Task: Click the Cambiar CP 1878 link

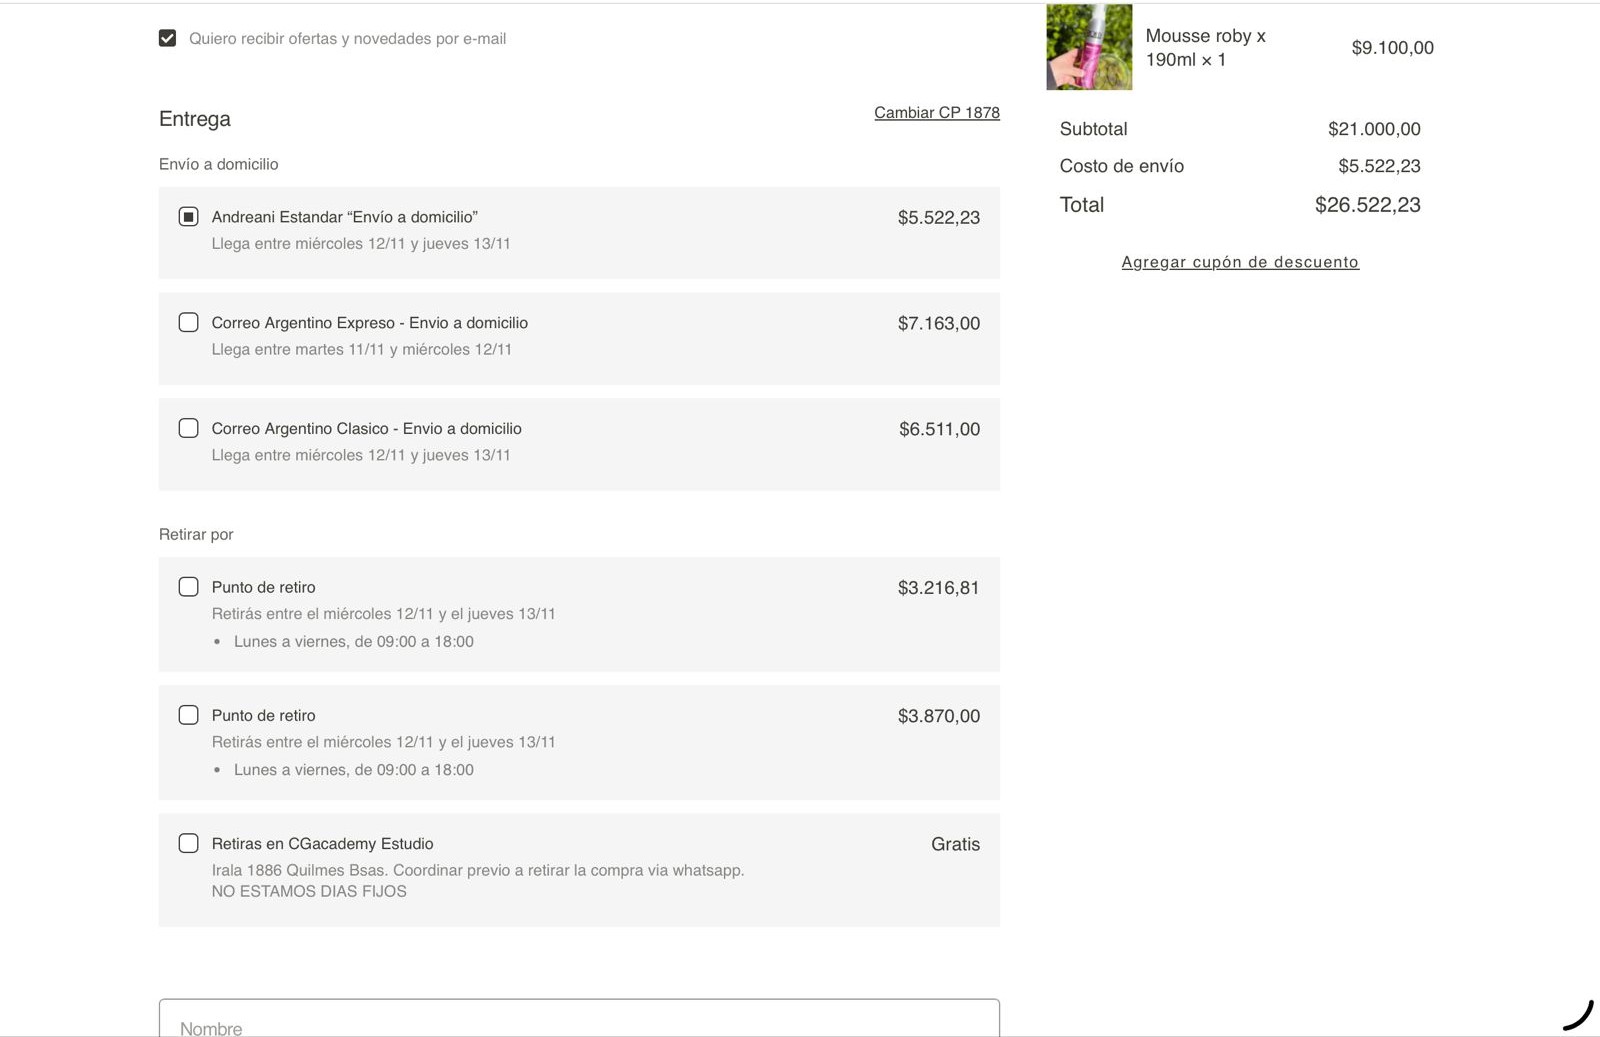Action: pos(936,113)
